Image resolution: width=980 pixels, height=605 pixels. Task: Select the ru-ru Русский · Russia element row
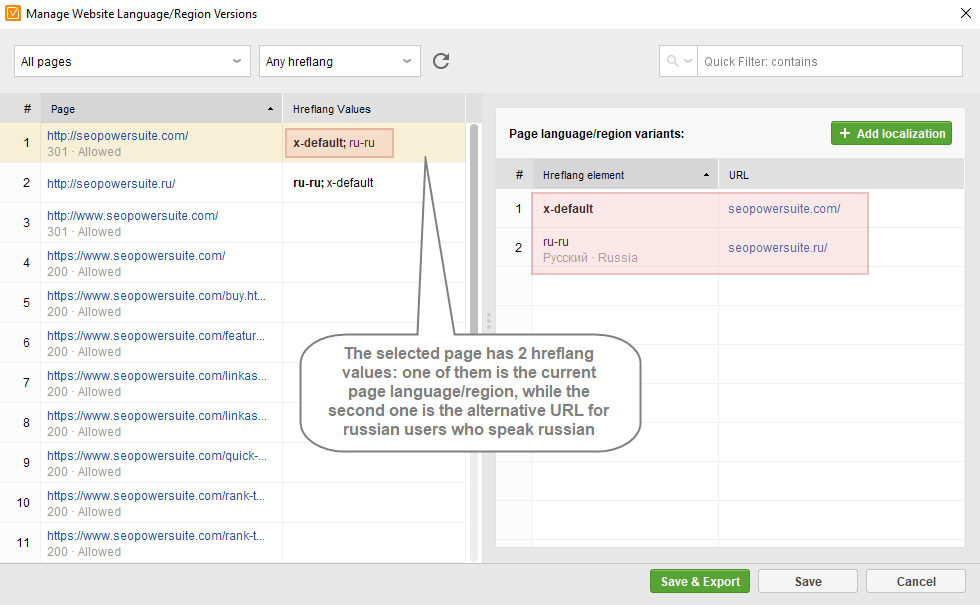point(730,248)
